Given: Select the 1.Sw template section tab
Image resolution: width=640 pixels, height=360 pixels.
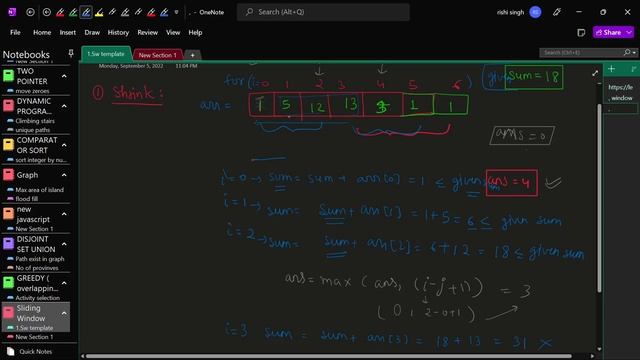Looking at the screenshot, I should coord(106,54).
